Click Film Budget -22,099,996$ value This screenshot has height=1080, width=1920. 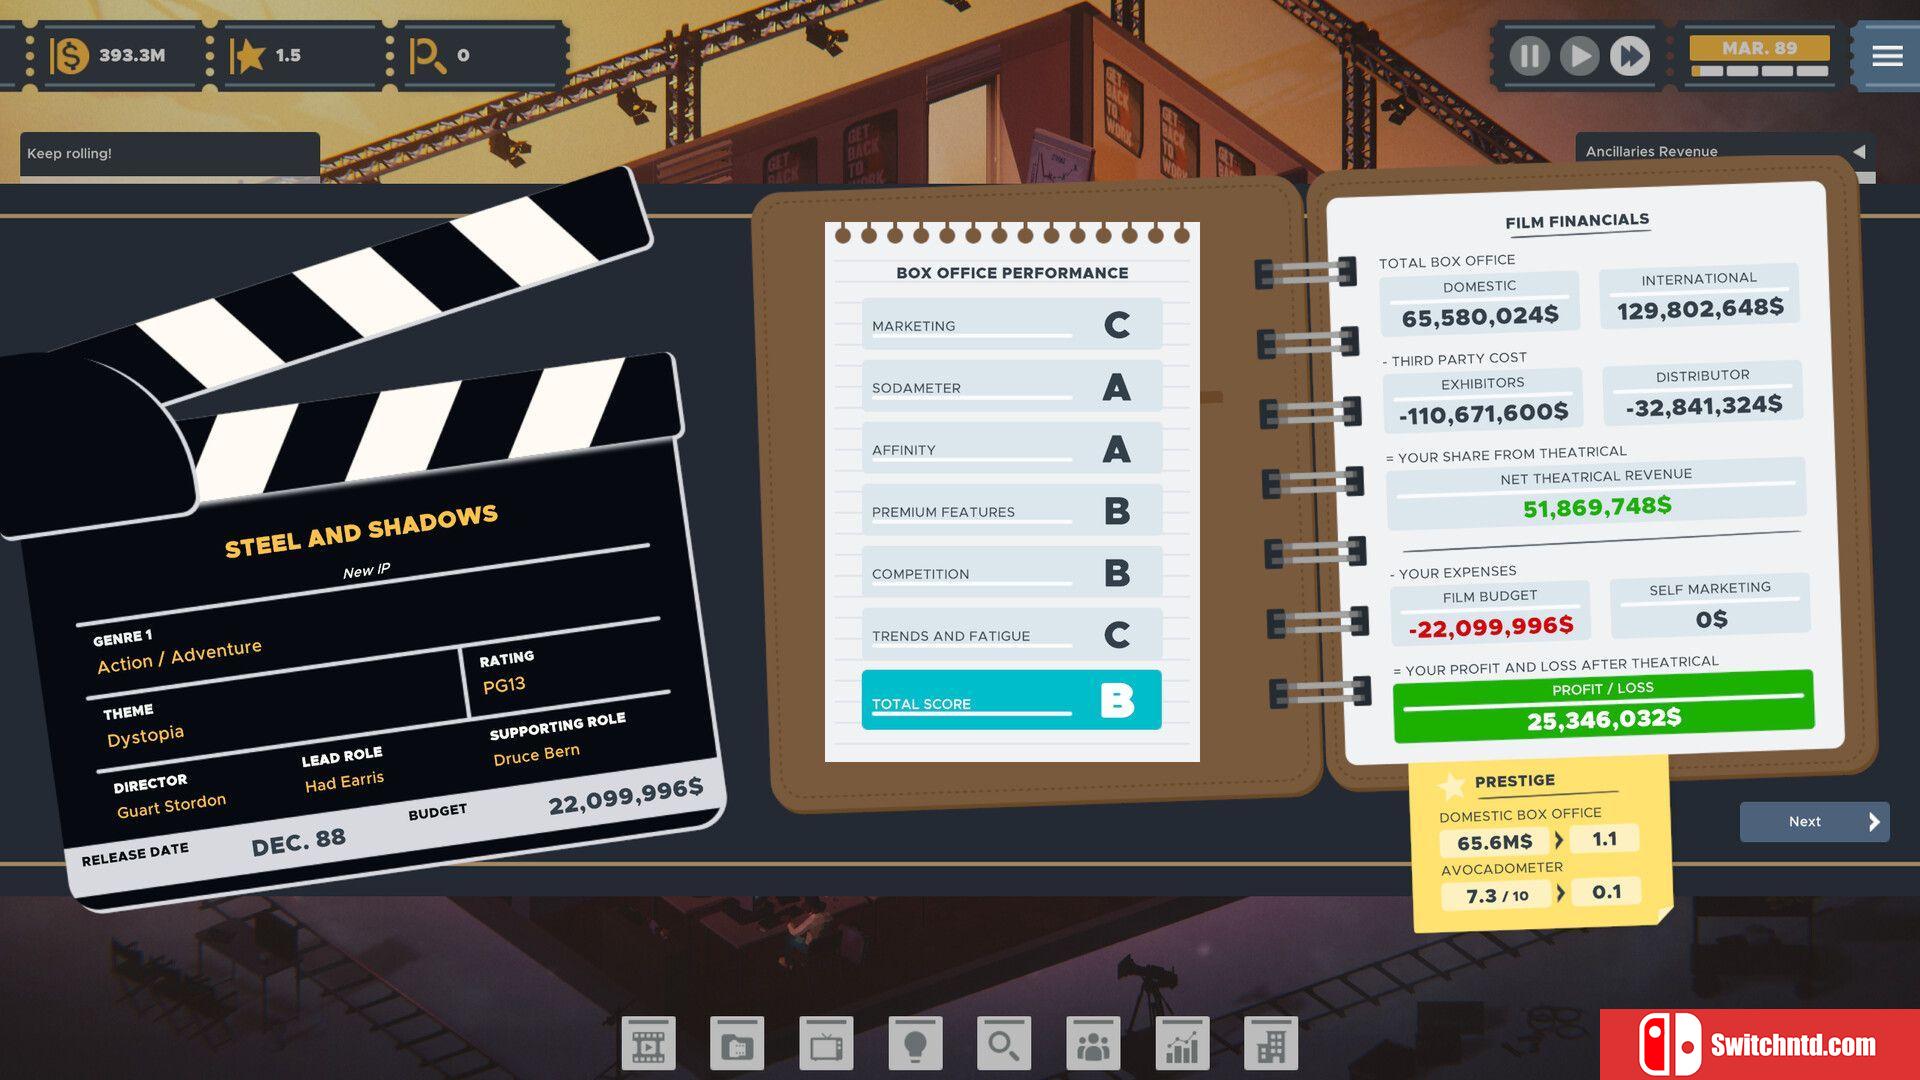tap(1491, 627)
